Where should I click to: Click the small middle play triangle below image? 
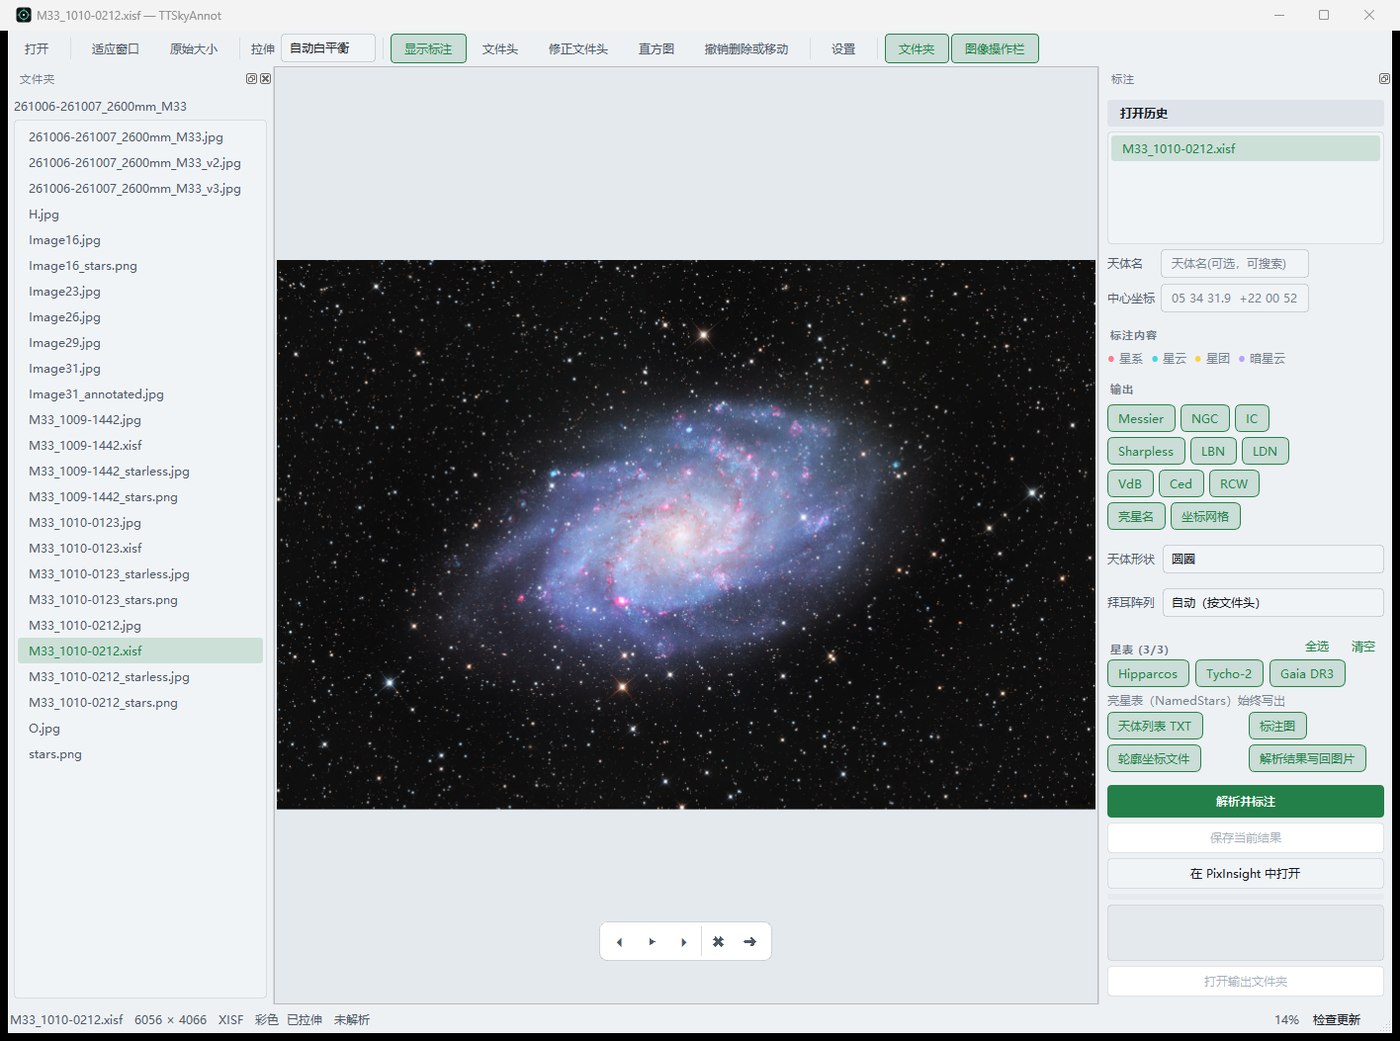click(652, 942)
